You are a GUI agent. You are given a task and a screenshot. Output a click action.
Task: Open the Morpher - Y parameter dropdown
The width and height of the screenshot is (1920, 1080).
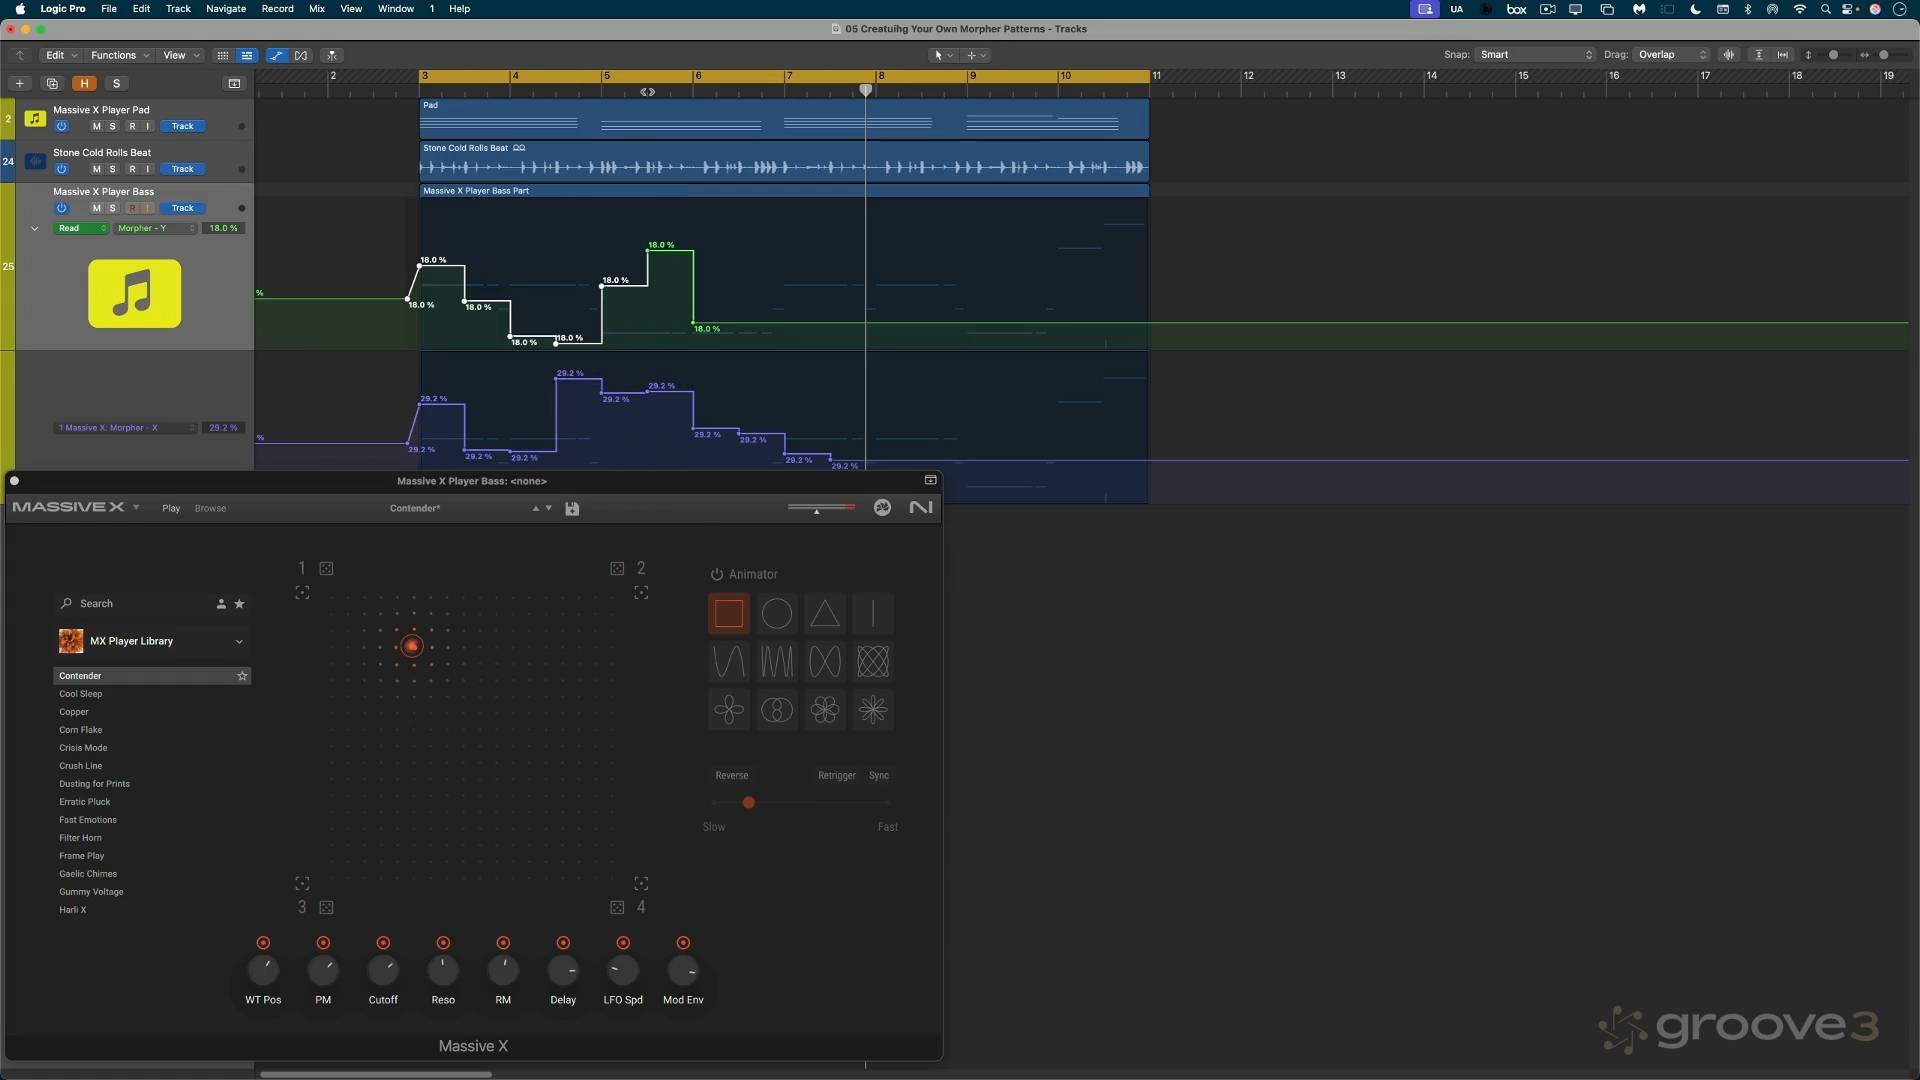(155, 229)
